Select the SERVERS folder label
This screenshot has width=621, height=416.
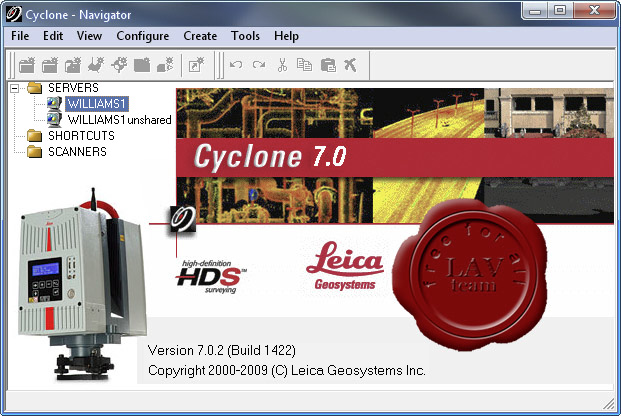click(x=73, y=88)
